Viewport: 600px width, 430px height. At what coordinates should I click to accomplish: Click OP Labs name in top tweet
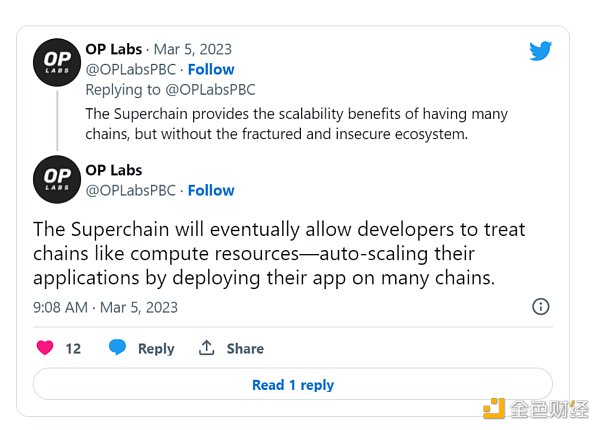pyautogui.click(x=114, y=49)
